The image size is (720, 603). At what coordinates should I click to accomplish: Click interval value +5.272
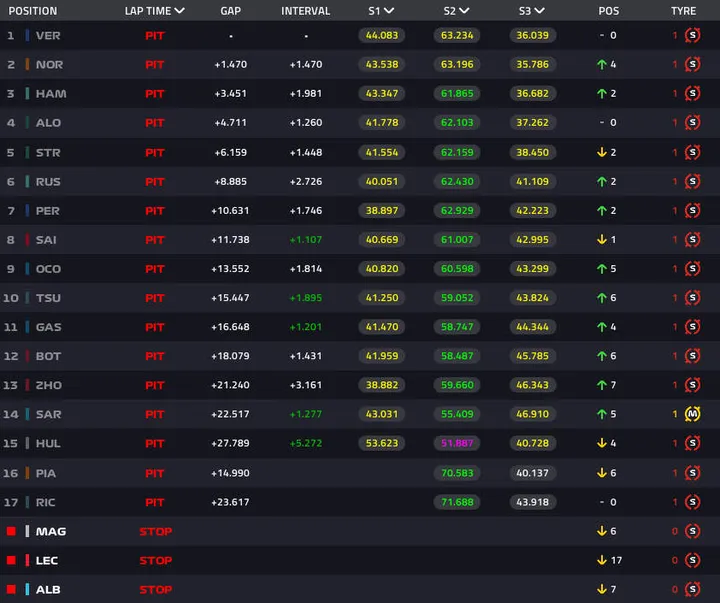click(306, 443)
